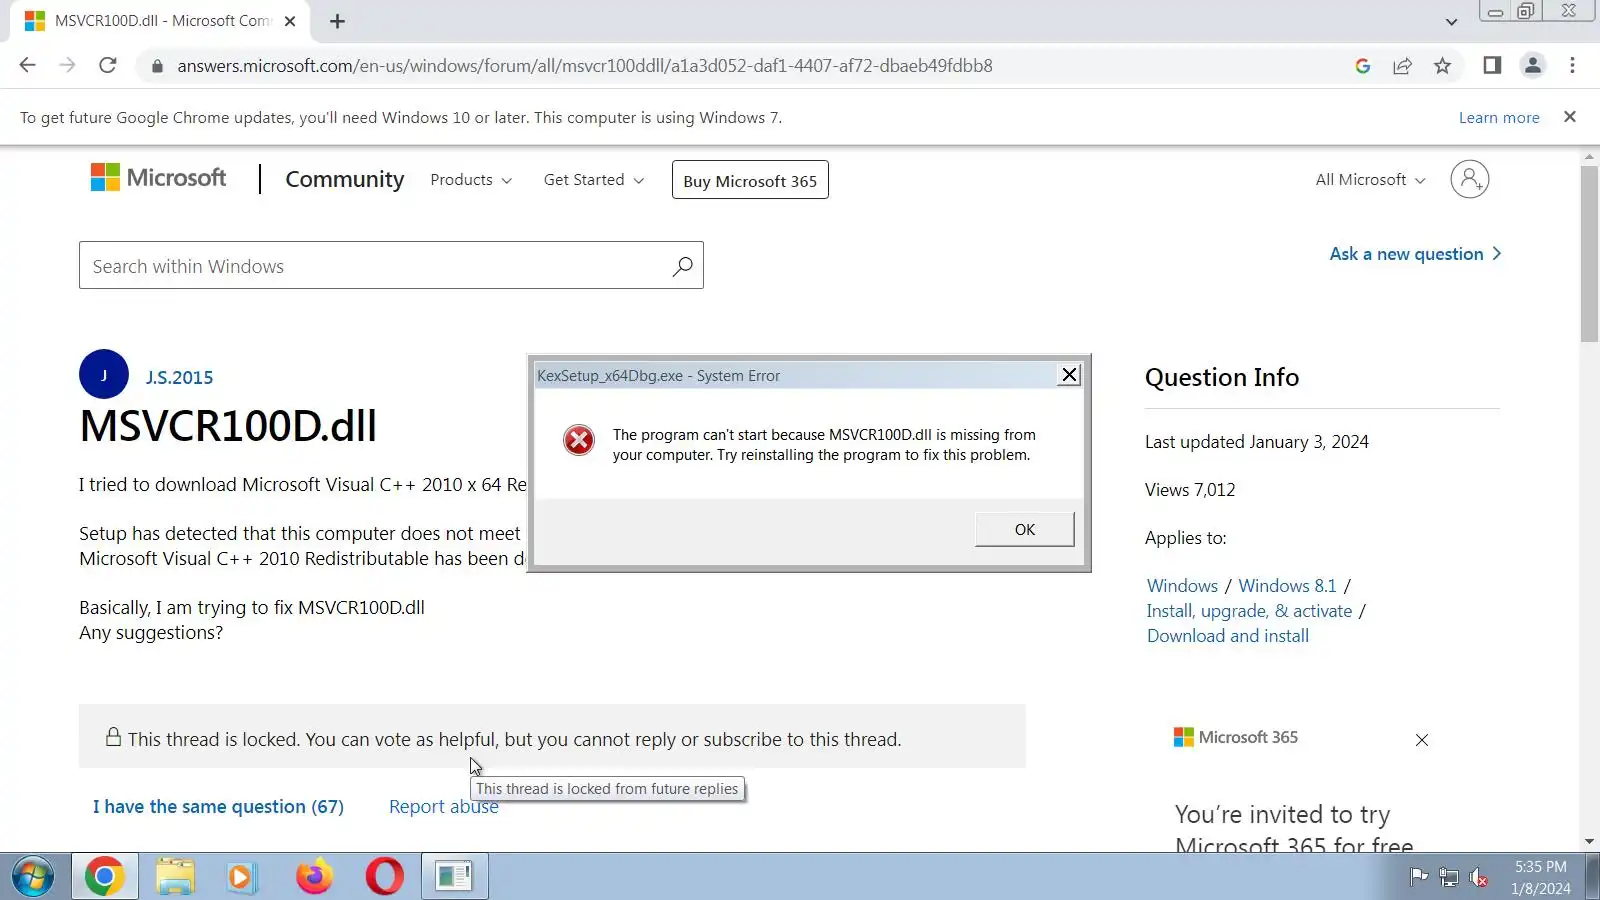
Task: Dismiss the Chrome update notification bar
Action: point(1570,117)
